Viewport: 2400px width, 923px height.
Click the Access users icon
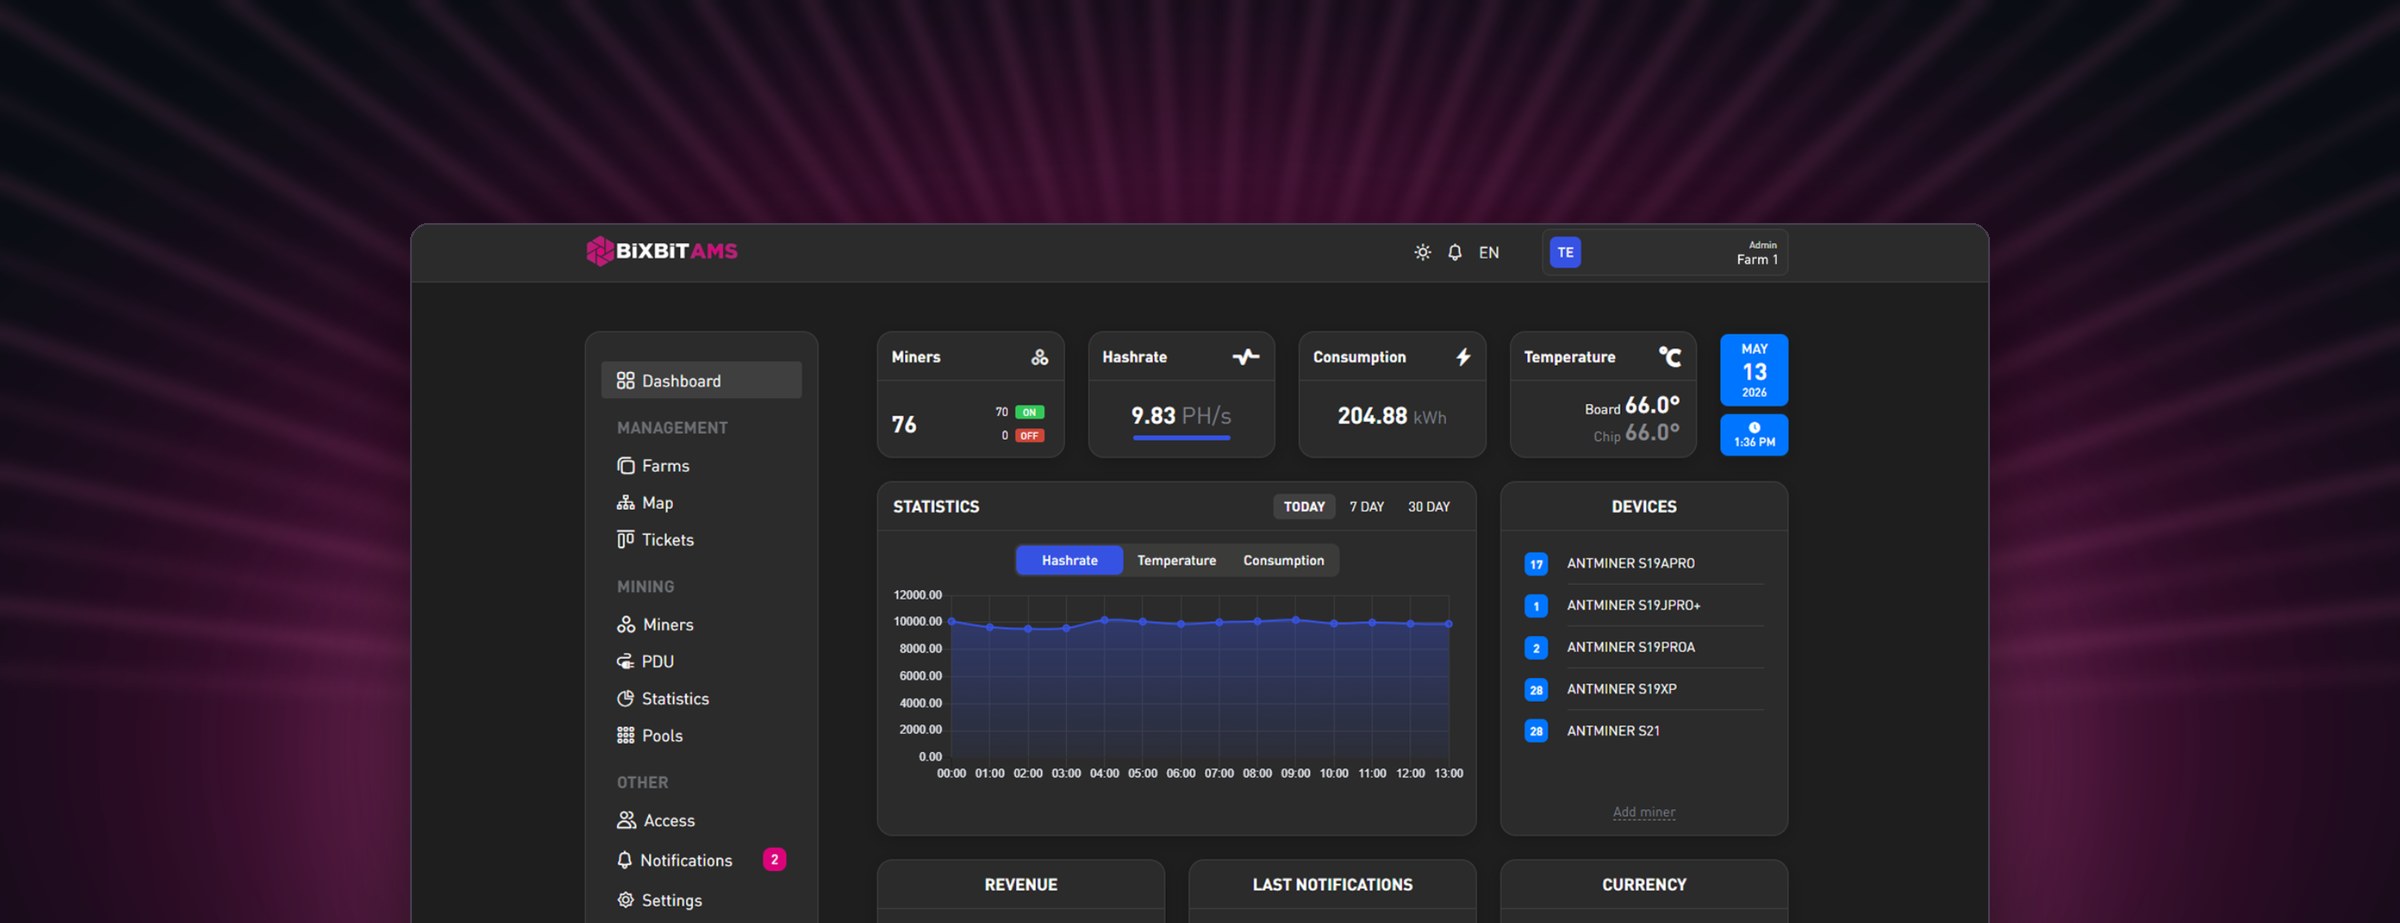point(626,820)
